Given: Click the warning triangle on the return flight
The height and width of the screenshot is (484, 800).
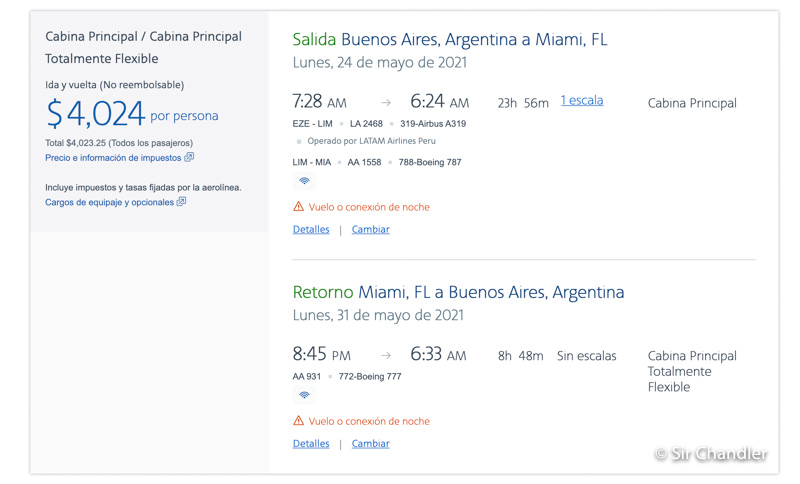Looking at the screenshot, I should click(x=298, y=421).
